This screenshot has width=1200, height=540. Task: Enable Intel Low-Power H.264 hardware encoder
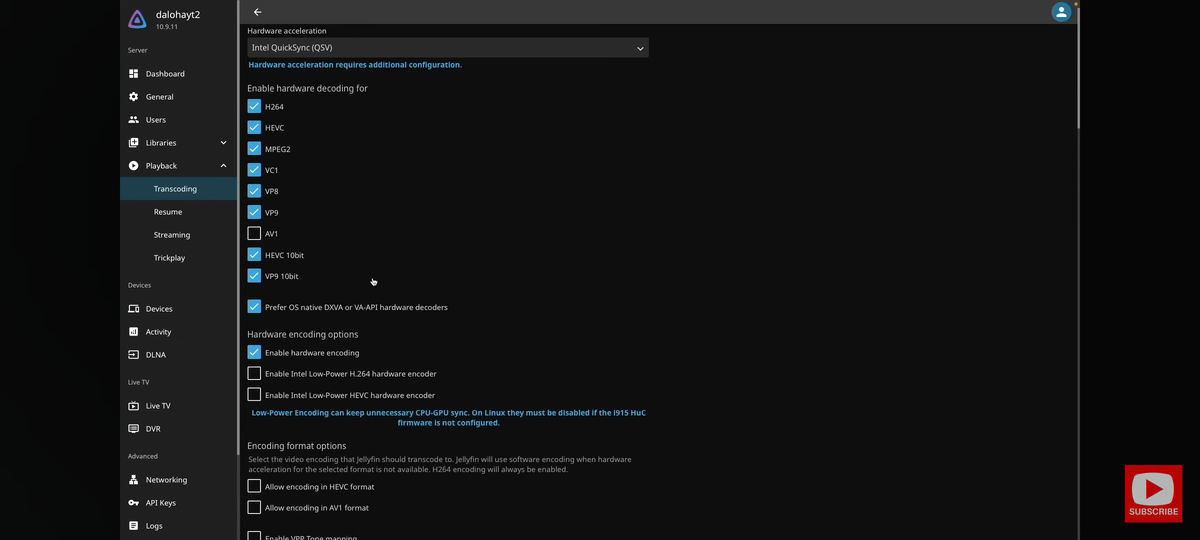[254, 373]
